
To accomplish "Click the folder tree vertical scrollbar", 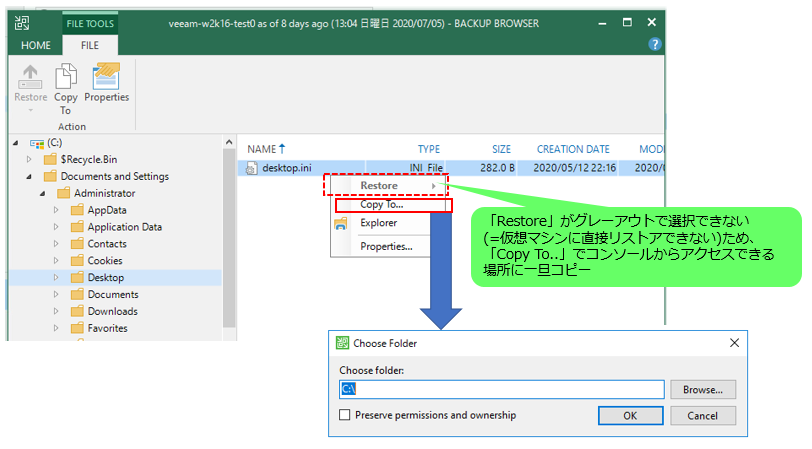I will point(229,238).
